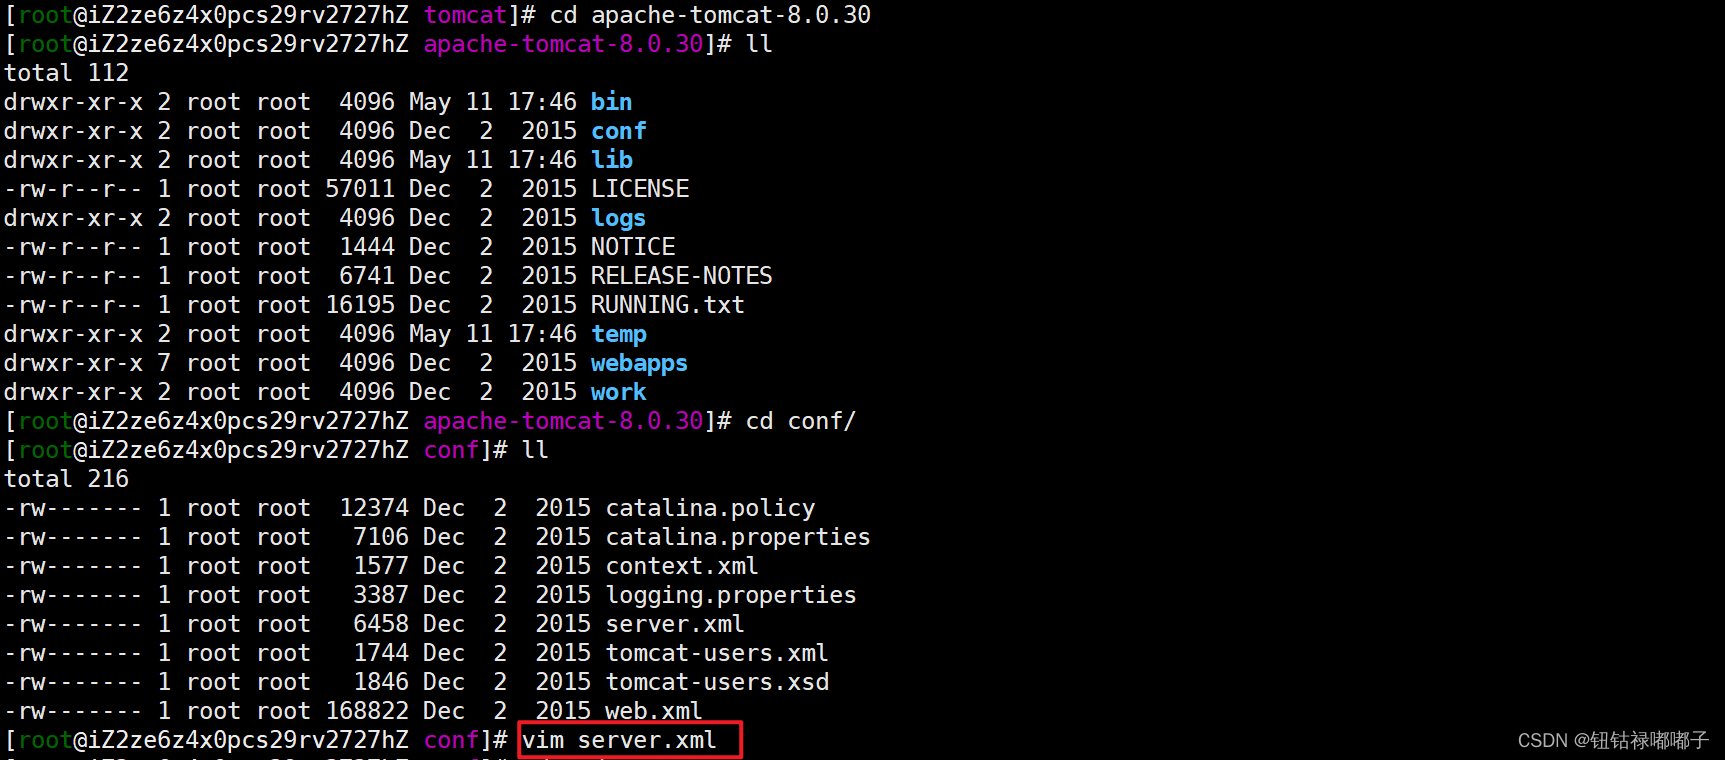Click the 'temp' directory name

click(618, 334)
